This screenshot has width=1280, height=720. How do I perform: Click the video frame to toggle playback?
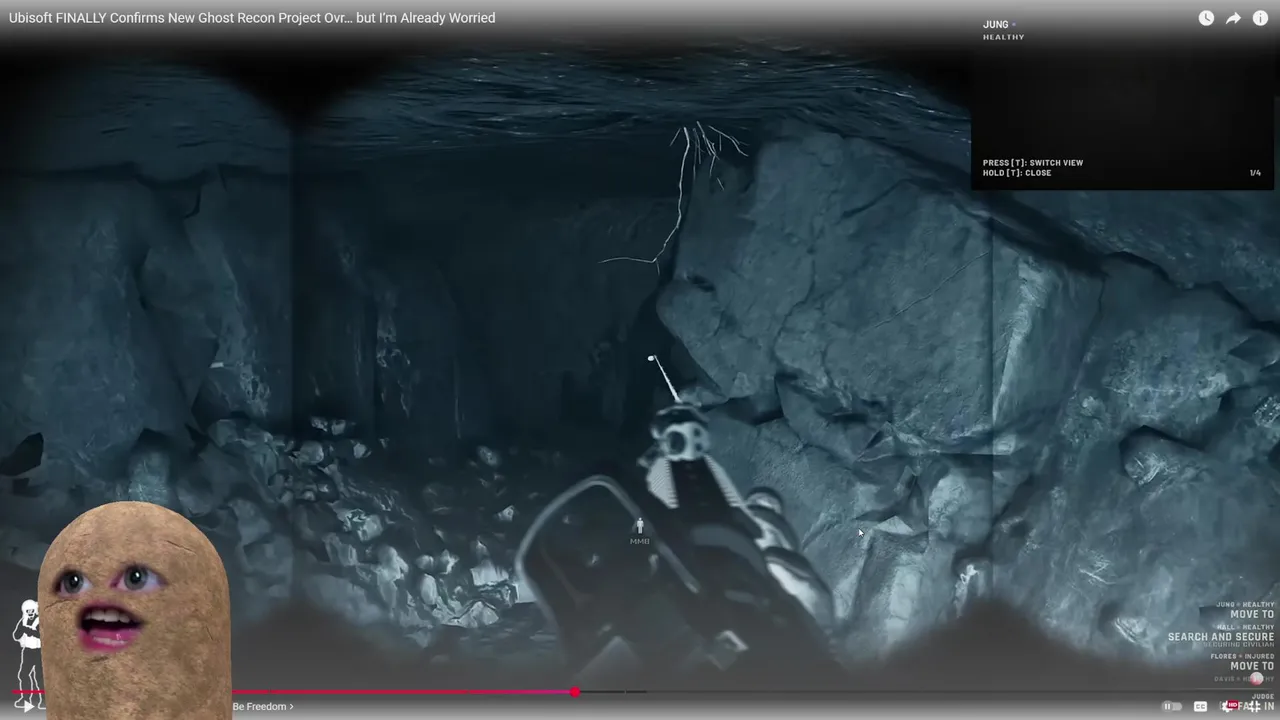point(640,360)
